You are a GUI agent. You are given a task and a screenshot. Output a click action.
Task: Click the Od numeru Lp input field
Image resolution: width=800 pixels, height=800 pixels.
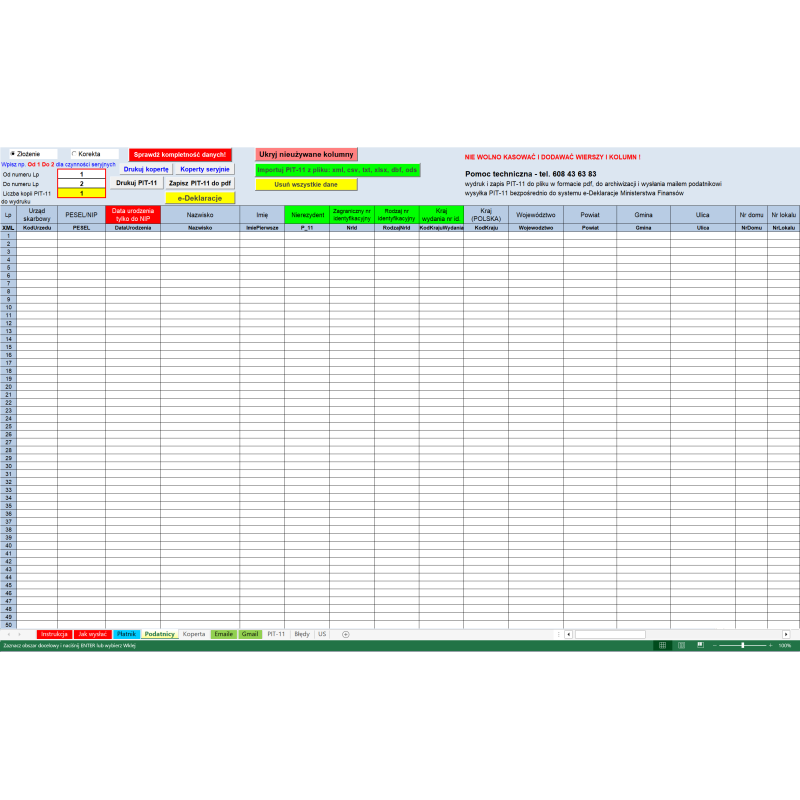tap(82, 174)
